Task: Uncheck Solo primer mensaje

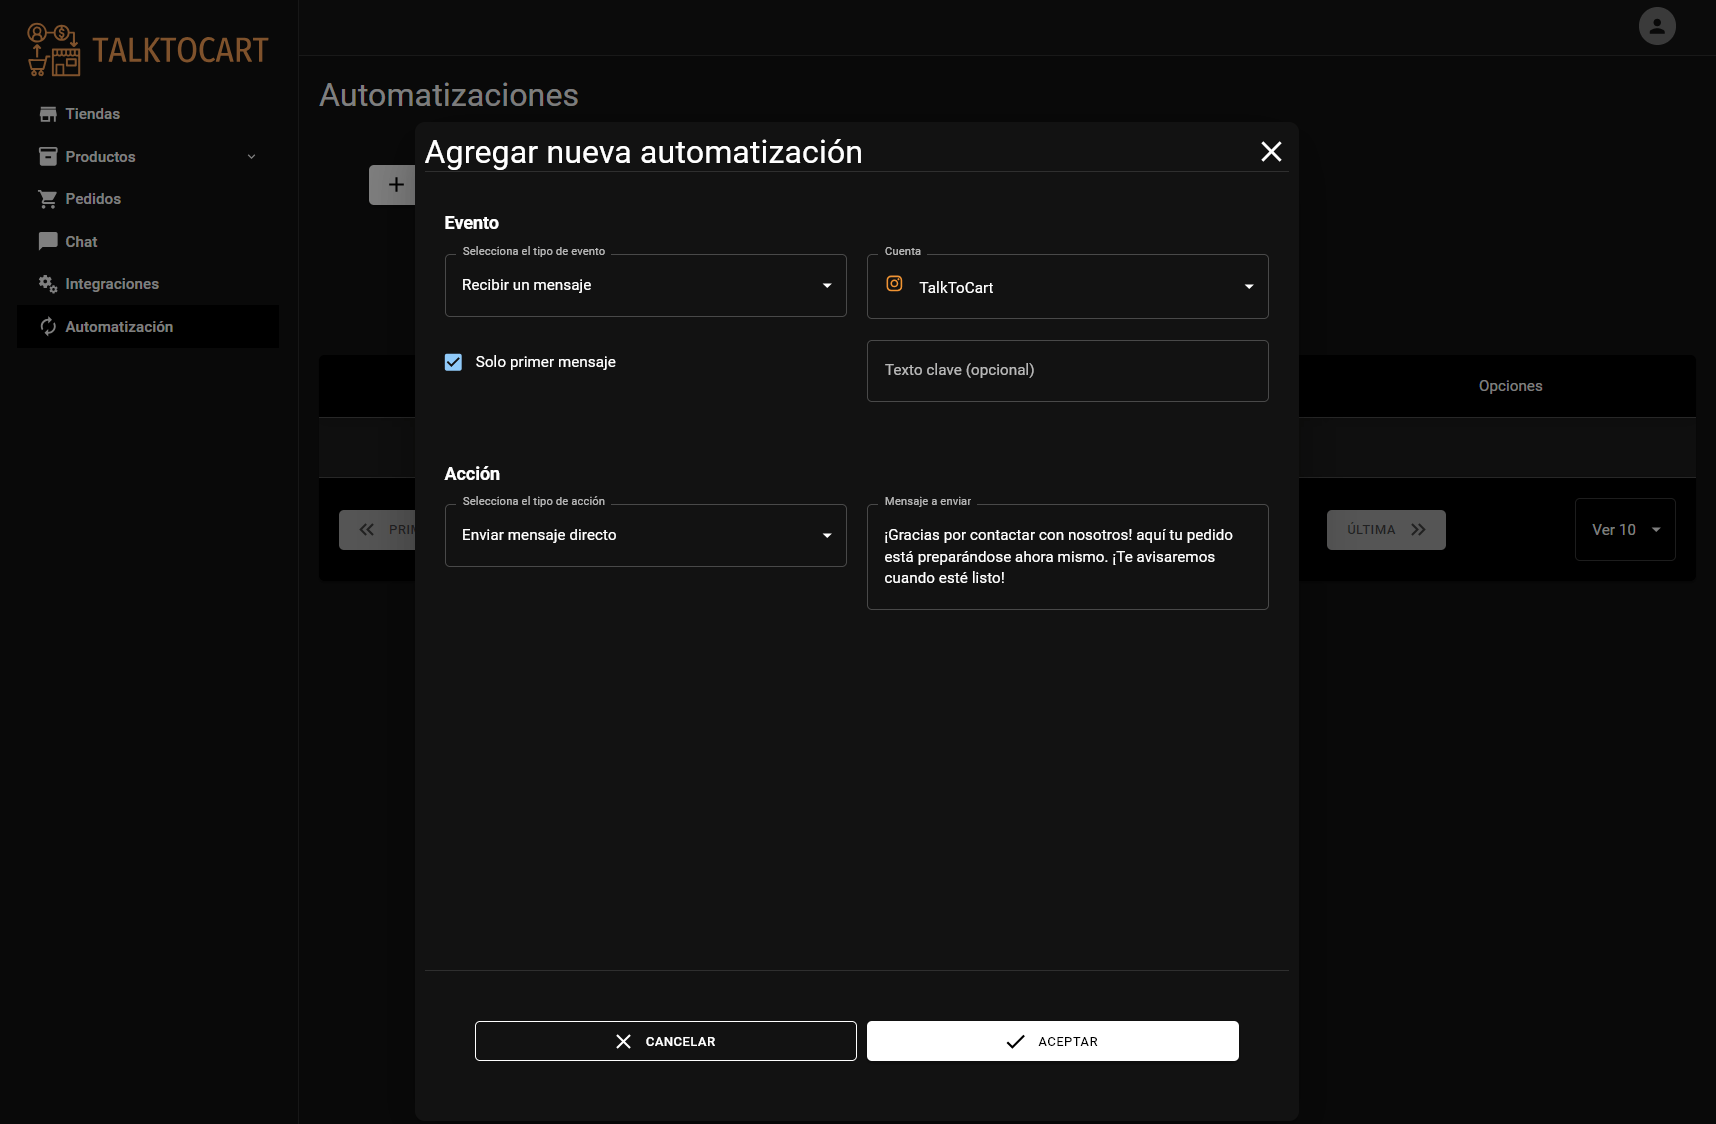Action: [453, 362]
